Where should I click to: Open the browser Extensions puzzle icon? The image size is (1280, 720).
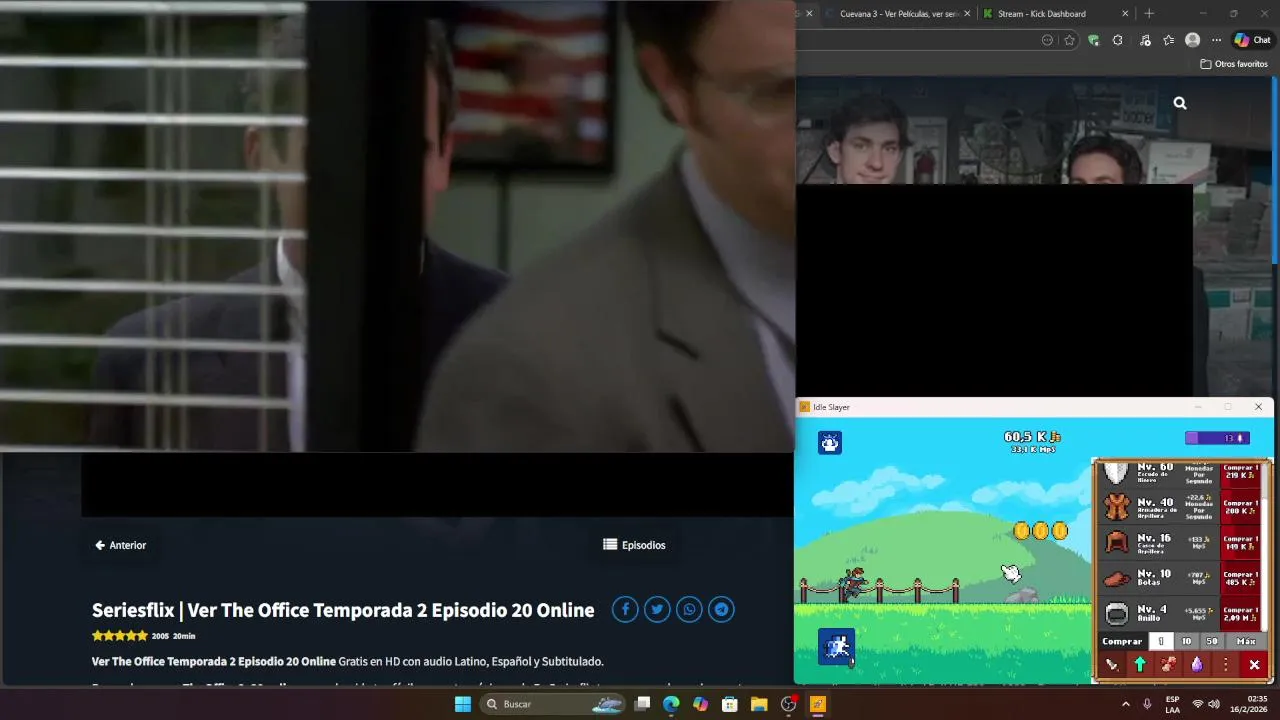pos(1117,40)
